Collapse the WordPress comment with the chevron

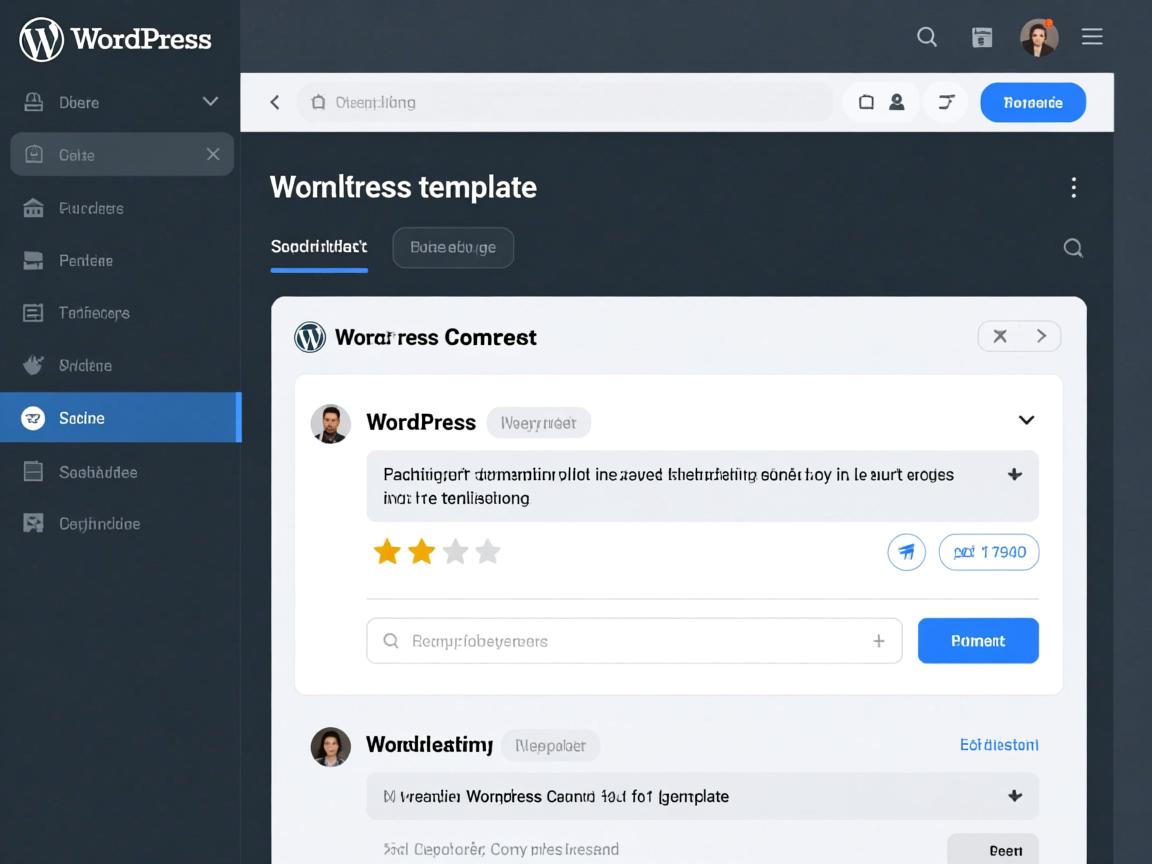coord(1026,420)
